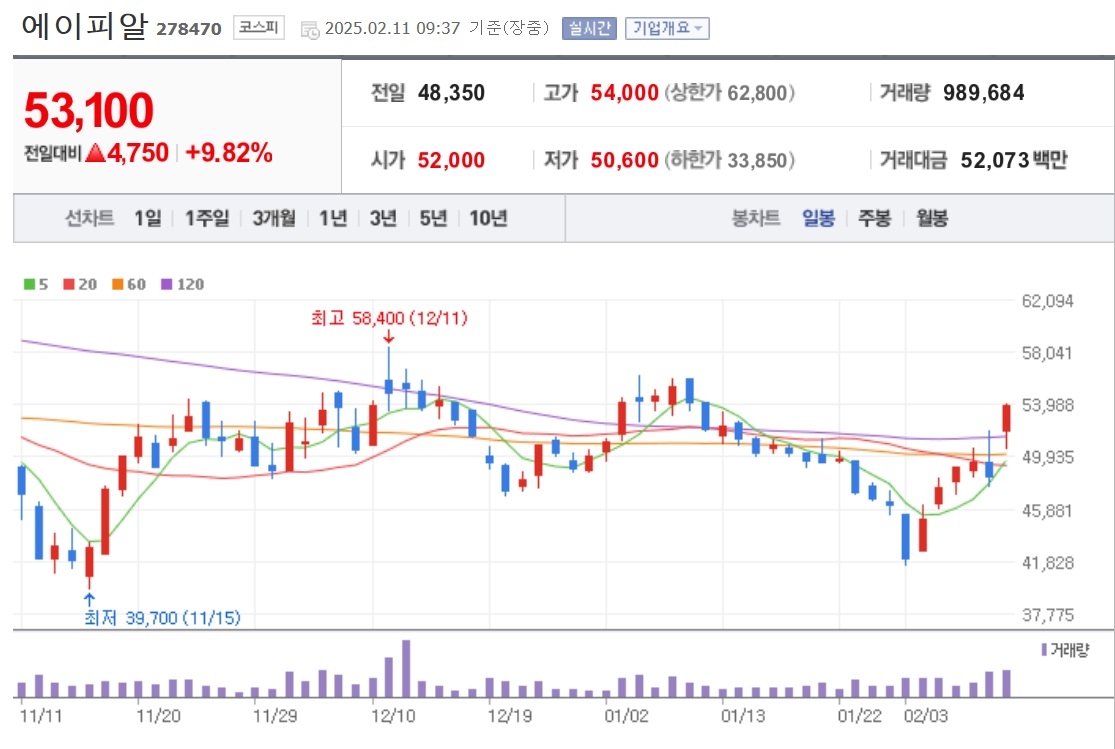Show the 10년 line chart

pos(488,218)
